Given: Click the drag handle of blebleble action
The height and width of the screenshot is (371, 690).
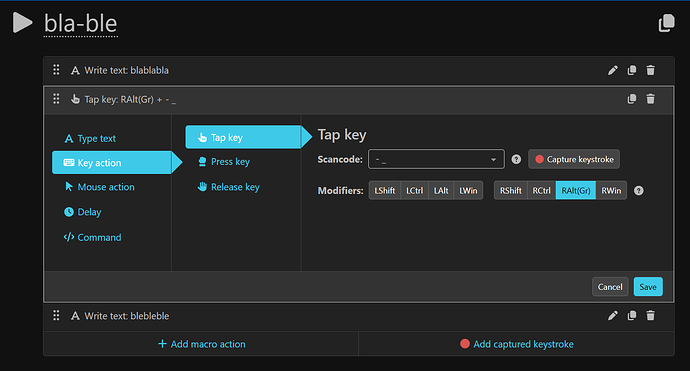Looking at the screenshot, I should pos(56,316).
